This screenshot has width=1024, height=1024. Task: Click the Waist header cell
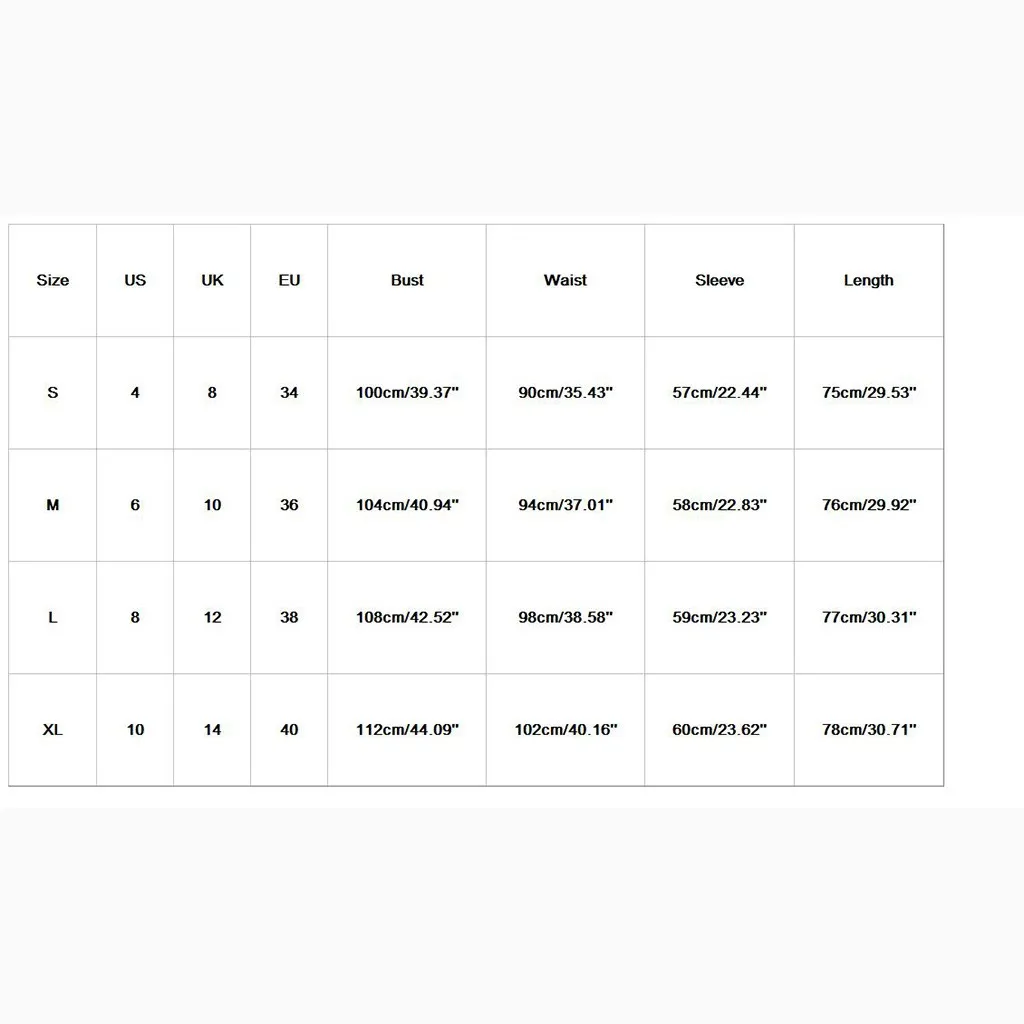(566, 281)
